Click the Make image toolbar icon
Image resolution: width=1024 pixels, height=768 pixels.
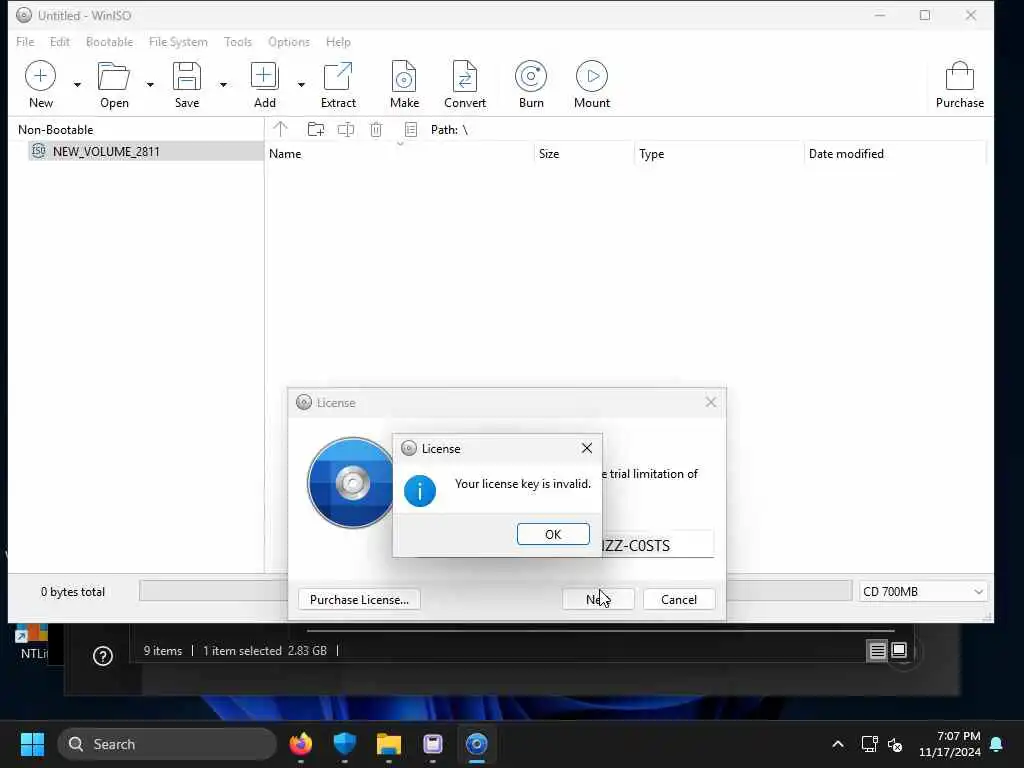pos(404,84)
